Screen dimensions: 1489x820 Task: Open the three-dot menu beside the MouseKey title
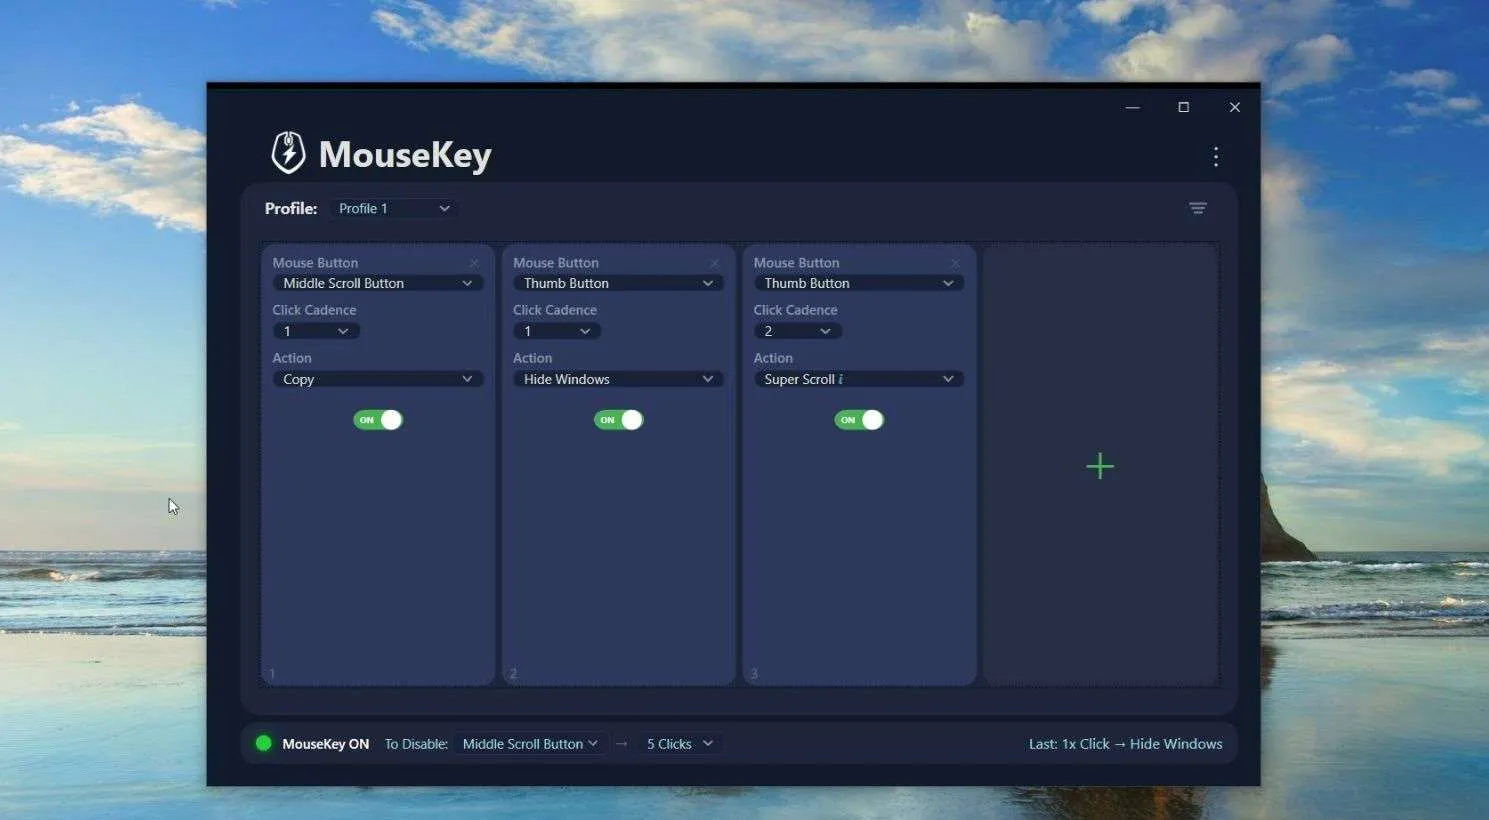1215,156
